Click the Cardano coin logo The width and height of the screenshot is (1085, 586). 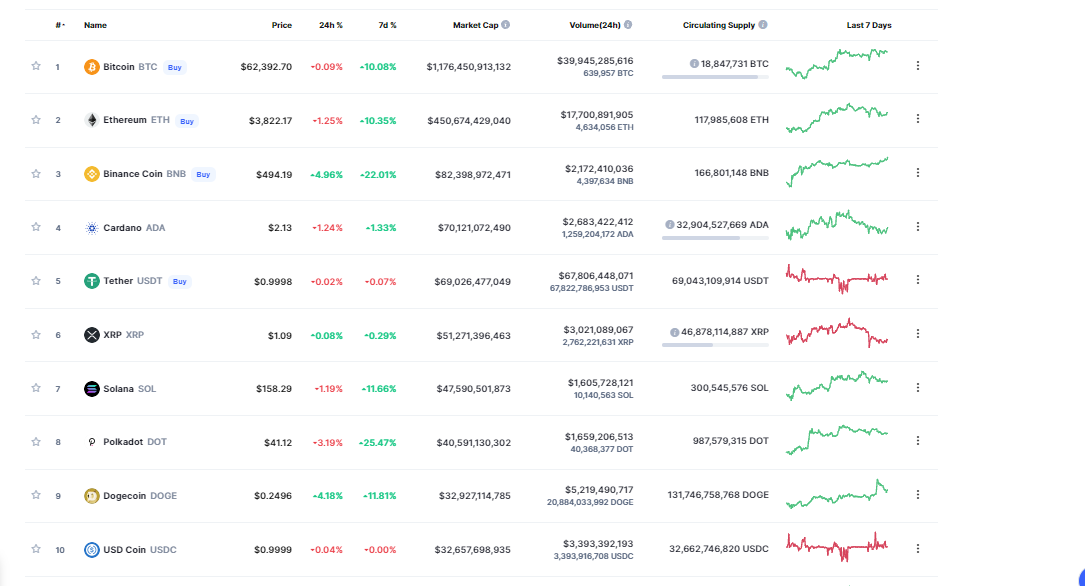click(x=91, y=228)
